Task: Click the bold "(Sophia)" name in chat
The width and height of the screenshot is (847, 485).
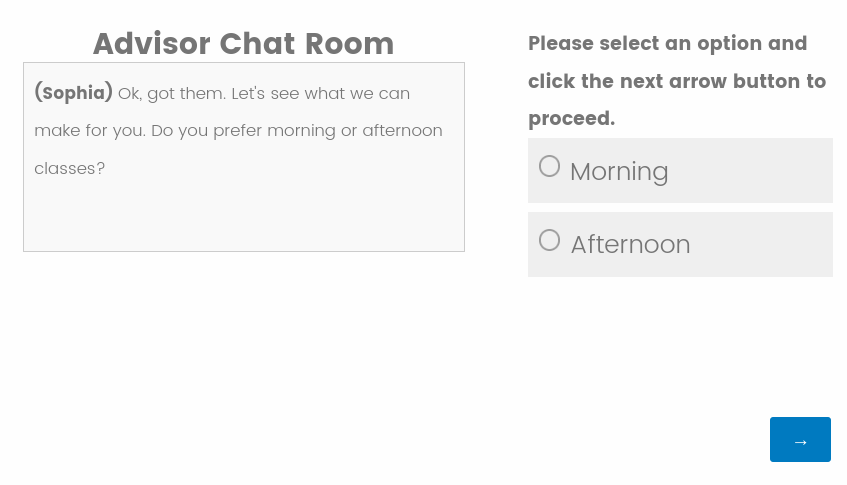Action: pyautogui.click(x=73, y=93)
